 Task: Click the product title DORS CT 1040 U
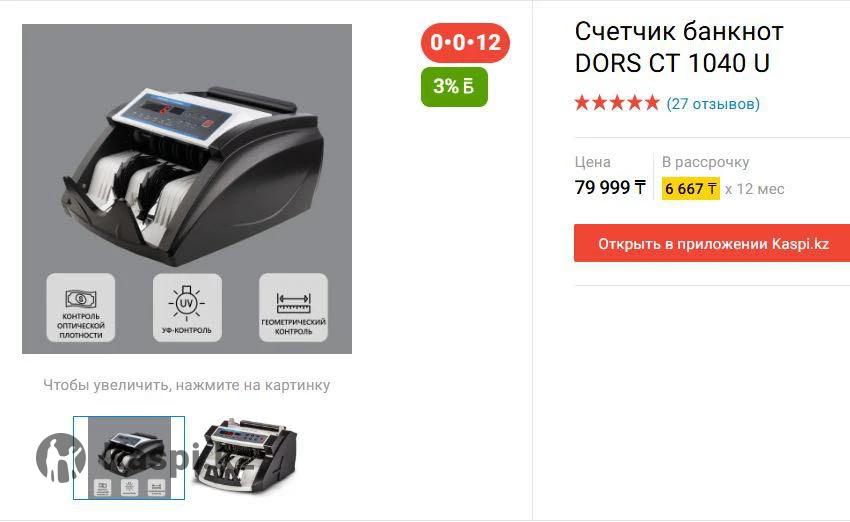point(679,47)
